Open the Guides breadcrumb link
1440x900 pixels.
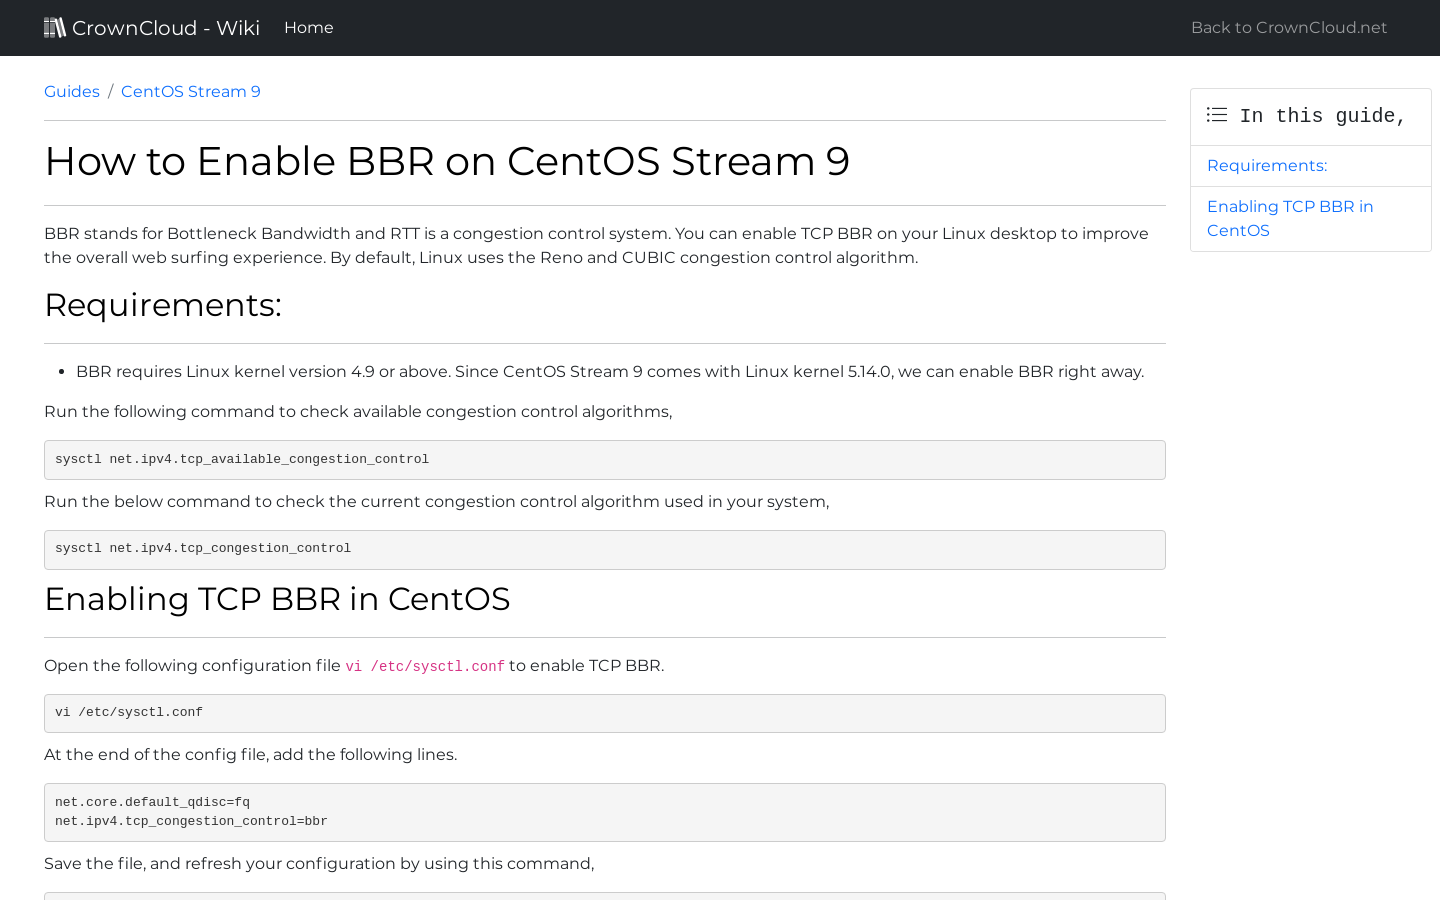(71, 91)
